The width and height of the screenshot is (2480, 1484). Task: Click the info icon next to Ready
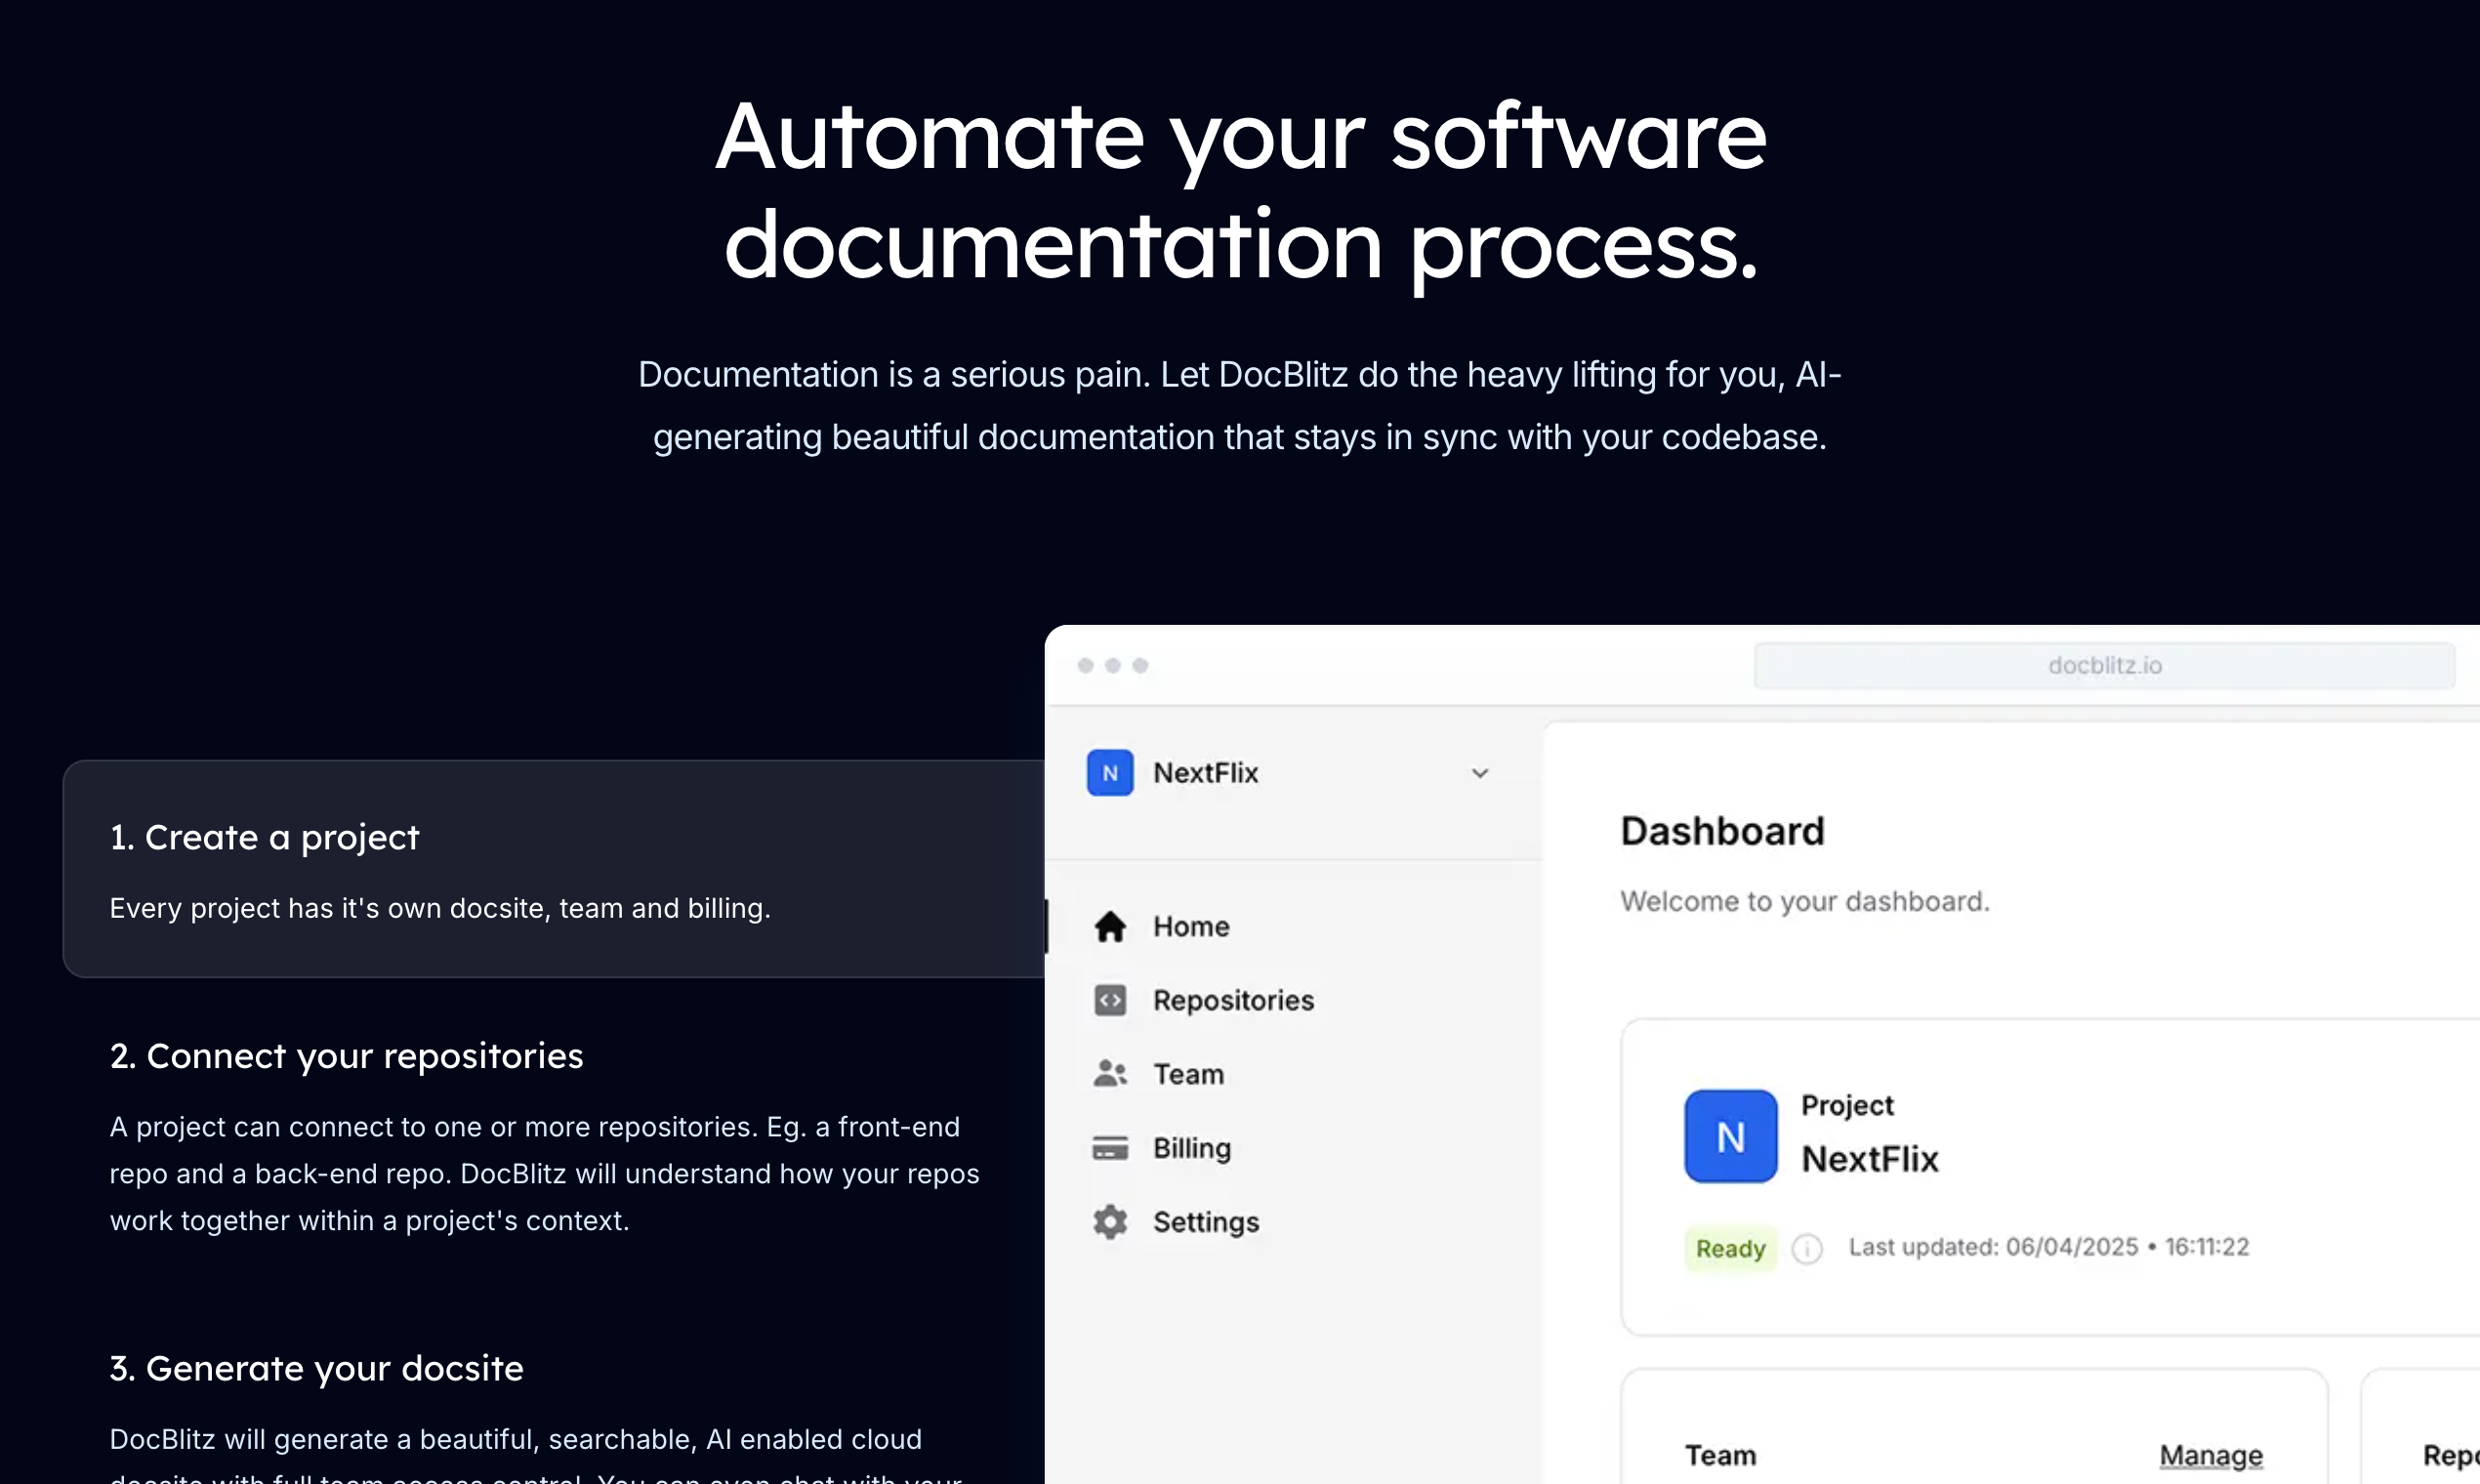1807,1249
